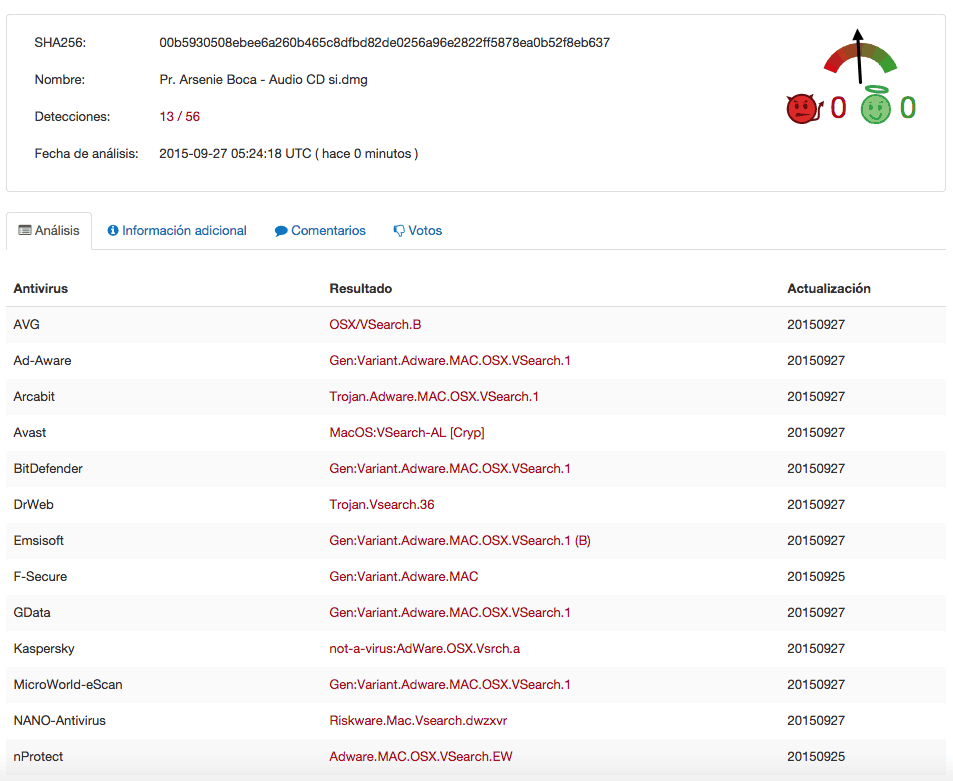Open Kaspersky result not-a-virus:AdWare.OSX.Vsrch.a
The image size is (953, 781).
pos(424,648)
